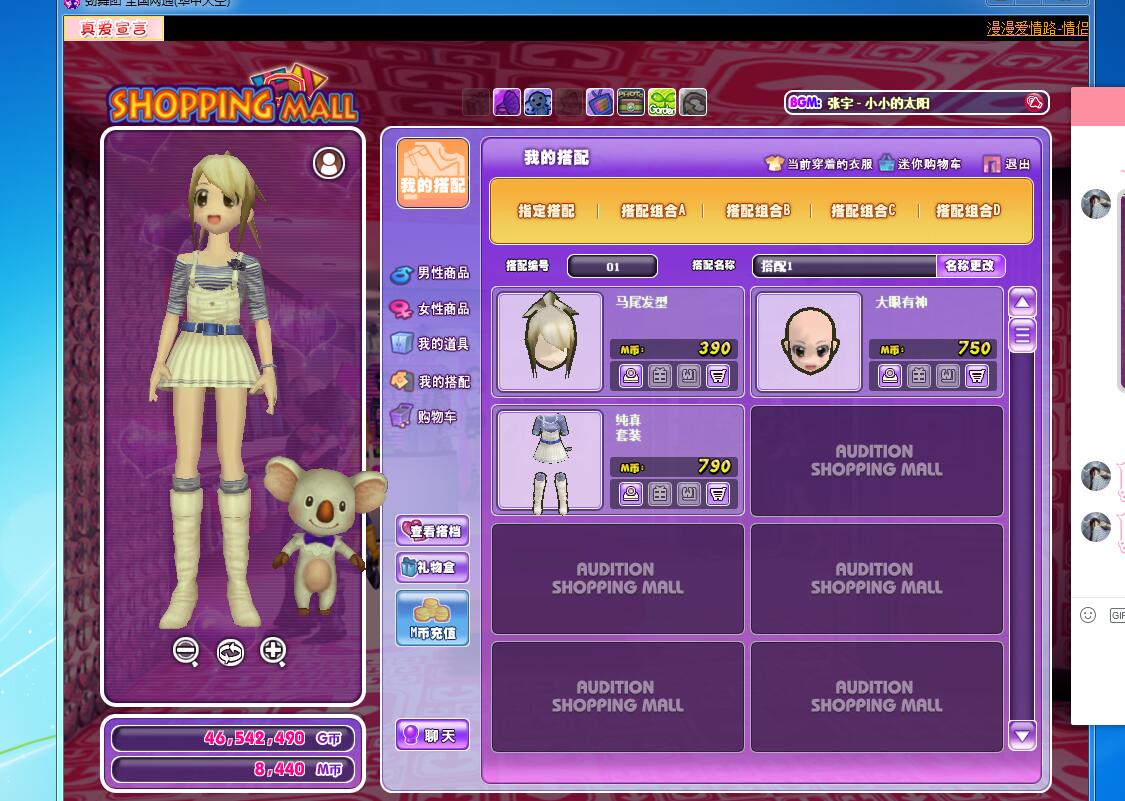The image size is (1125, 801).
Task: Click the emoji smiley in chat window
Action: click(1088, 614)
